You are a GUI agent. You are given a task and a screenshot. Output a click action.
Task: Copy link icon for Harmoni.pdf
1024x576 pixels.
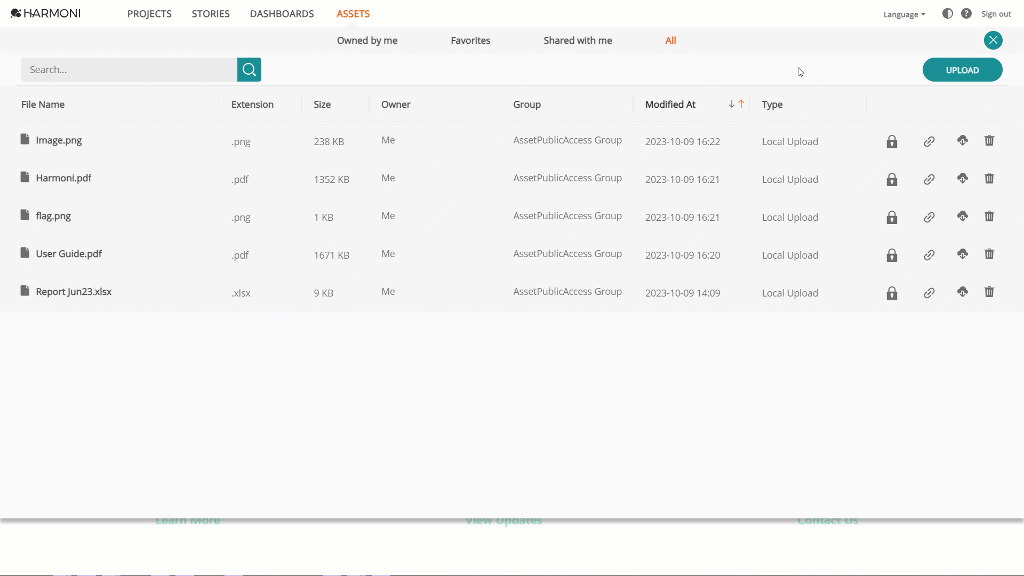(x=929, y=179)
